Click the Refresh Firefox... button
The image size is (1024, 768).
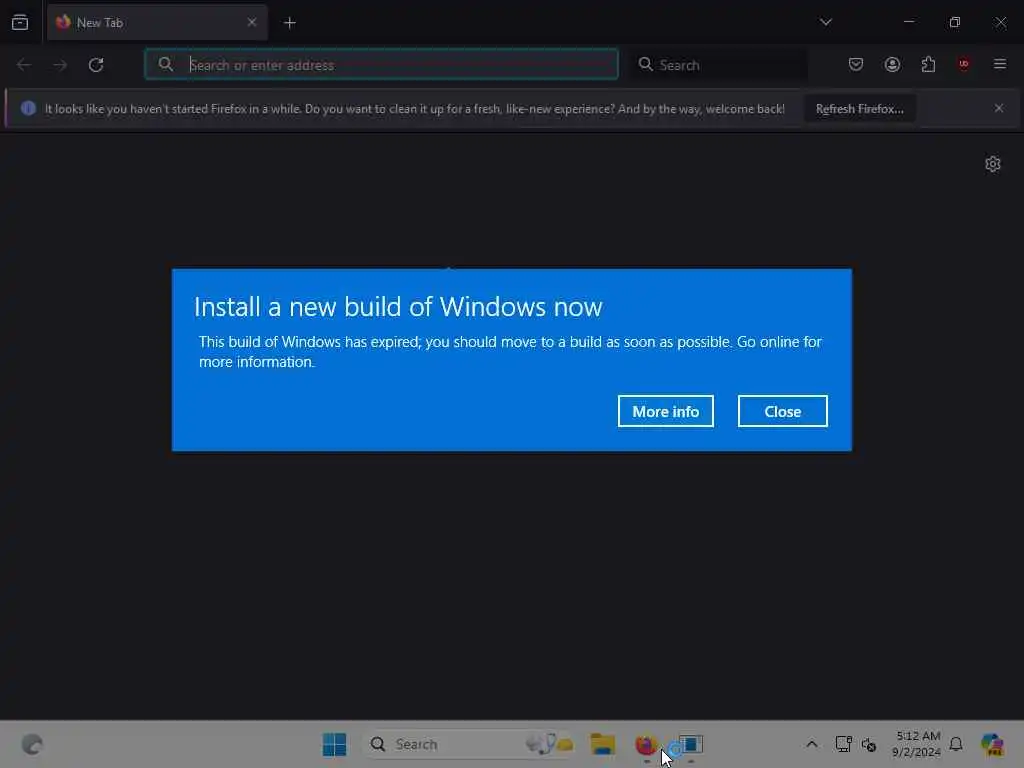pyautogui.click(x=859, y=109)
